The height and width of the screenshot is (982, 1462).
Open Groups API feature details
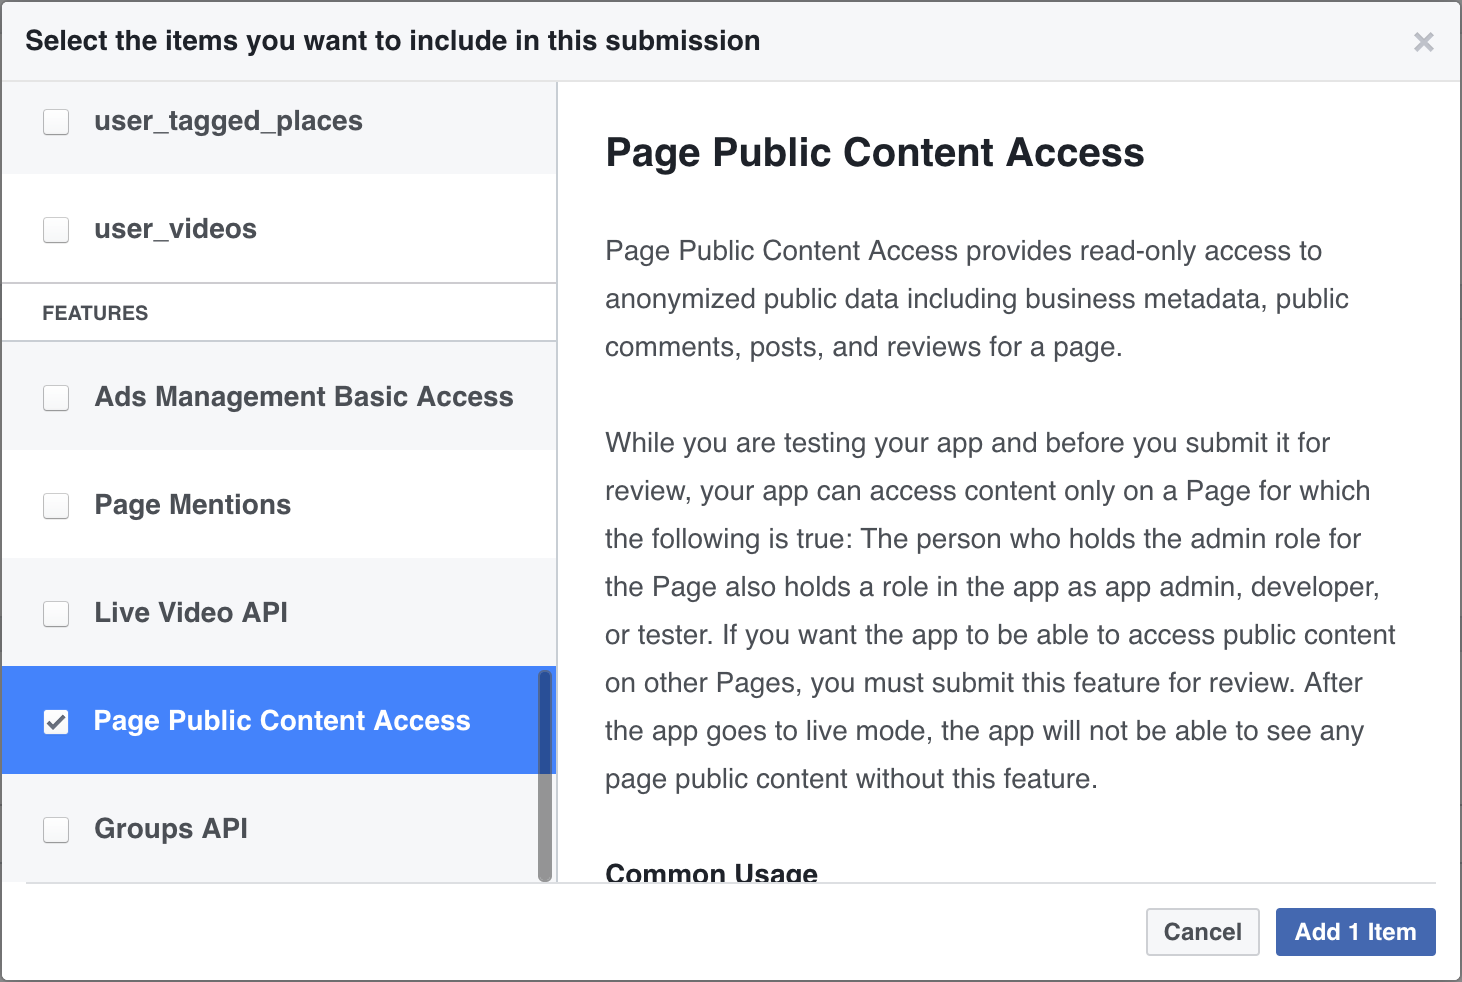[171, 830]
